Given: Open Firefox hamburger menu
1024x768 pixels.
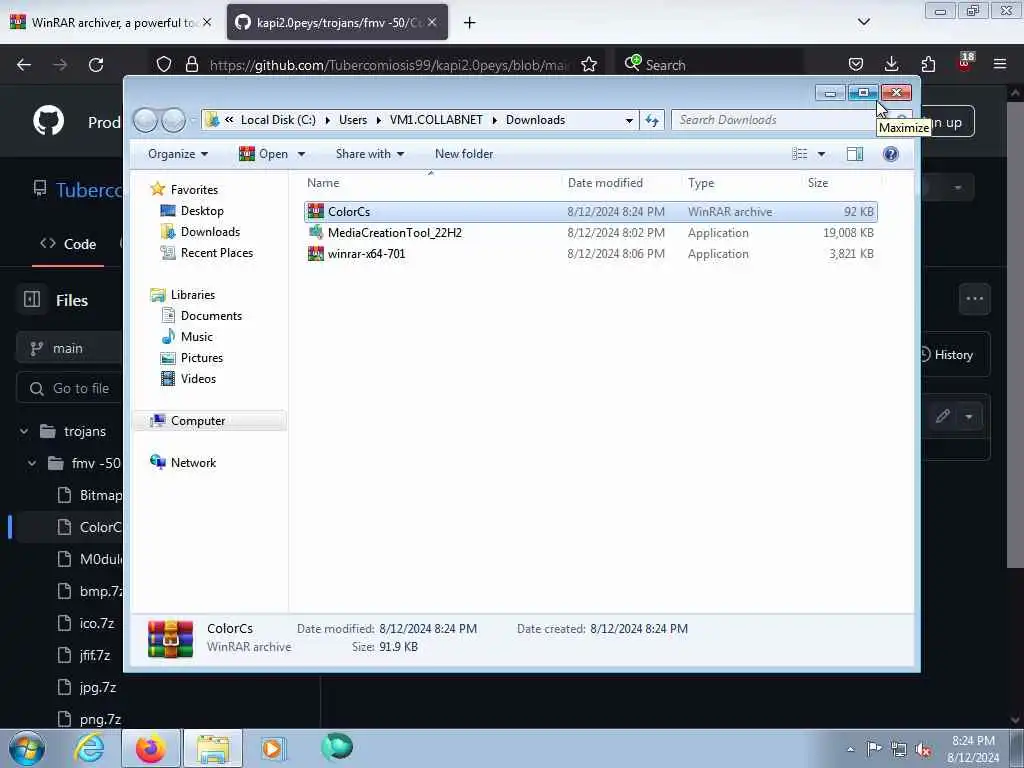Looking at the screenshot, I should [1000, 65].
